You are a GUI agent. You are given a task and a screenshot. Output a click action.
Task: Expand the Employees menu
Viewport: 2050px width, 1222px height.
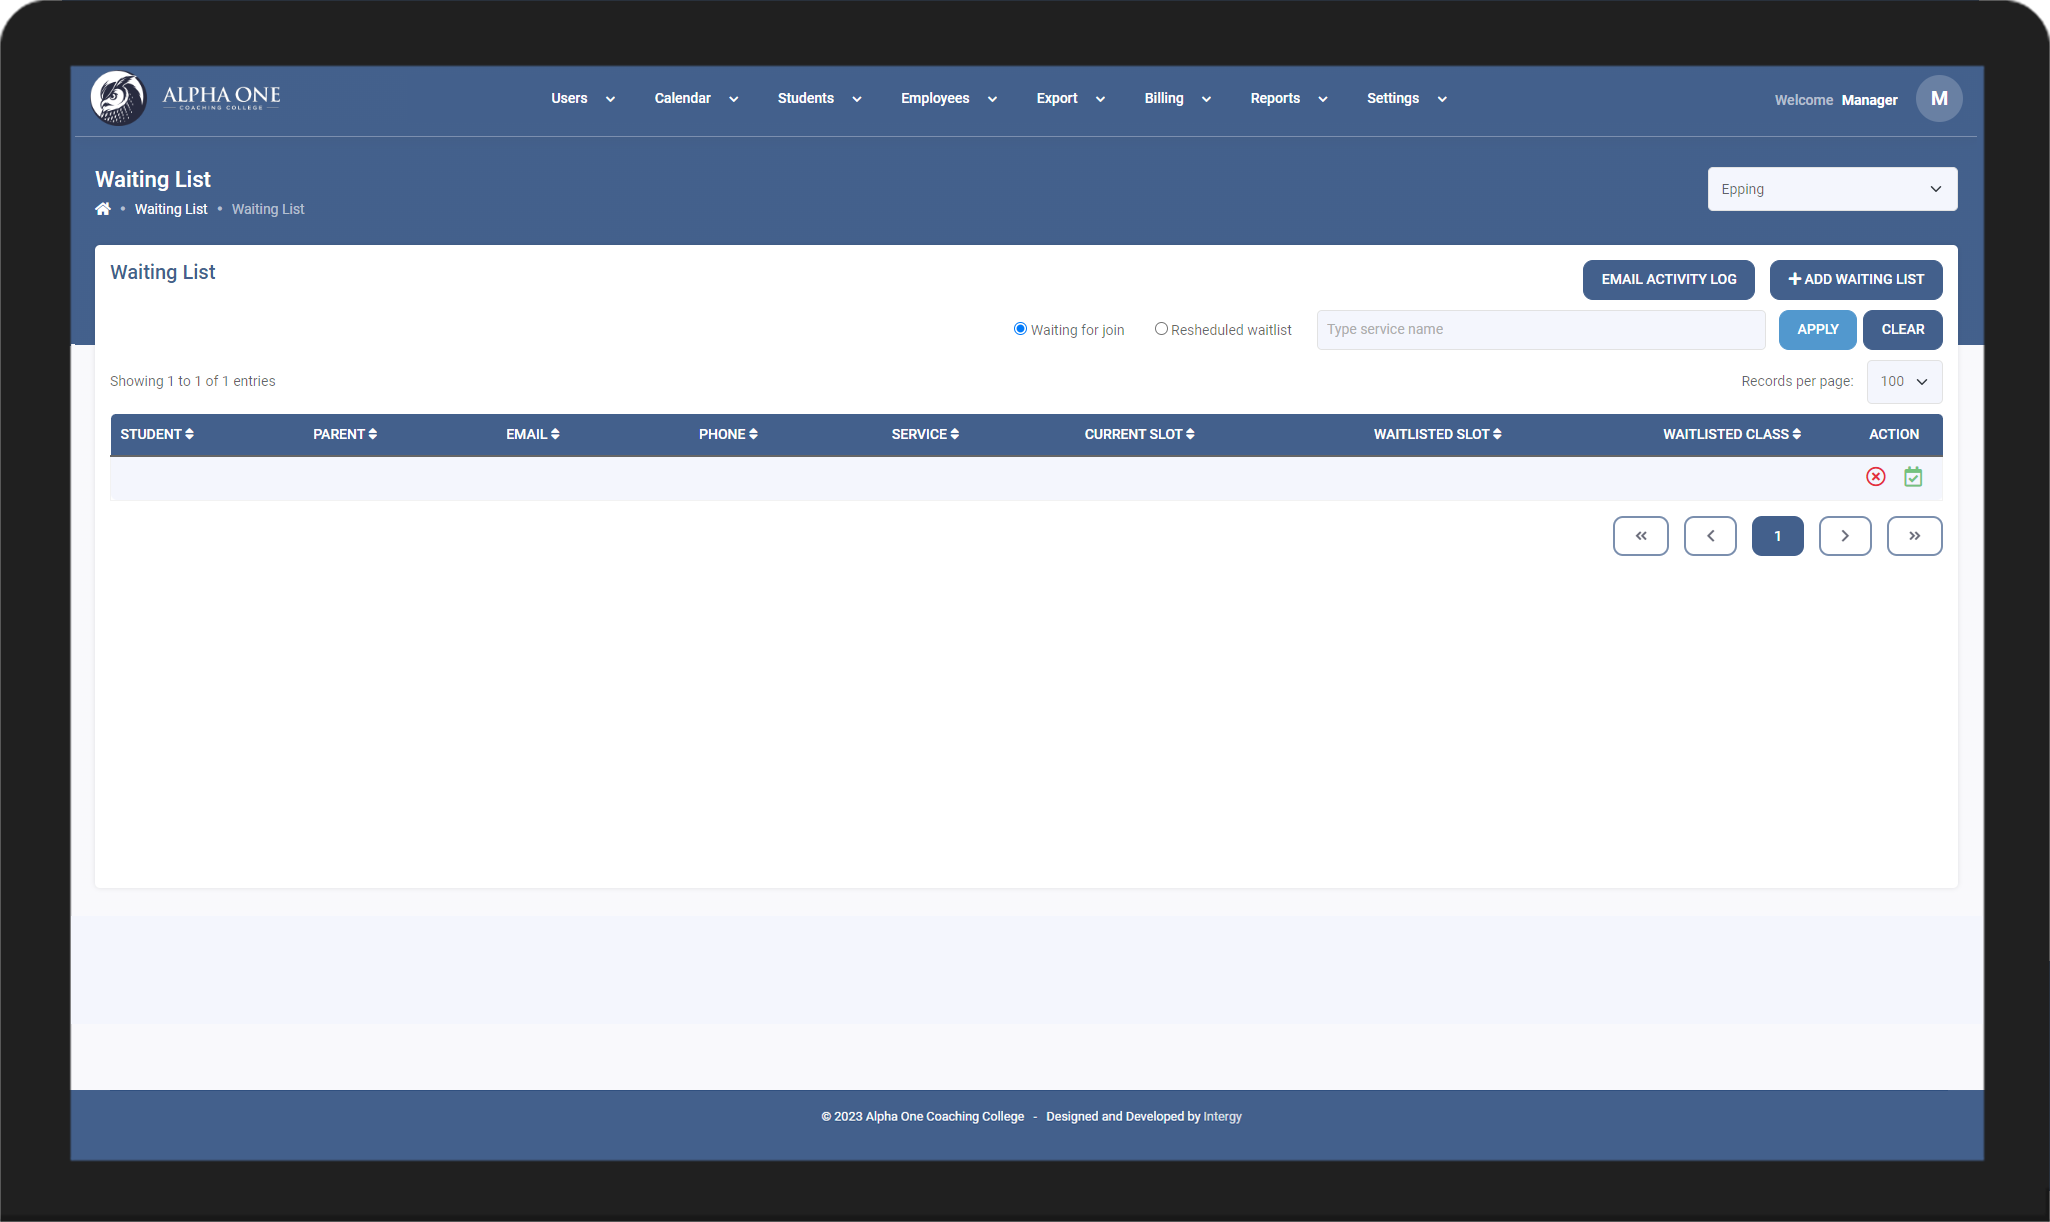tap(949, 99)
